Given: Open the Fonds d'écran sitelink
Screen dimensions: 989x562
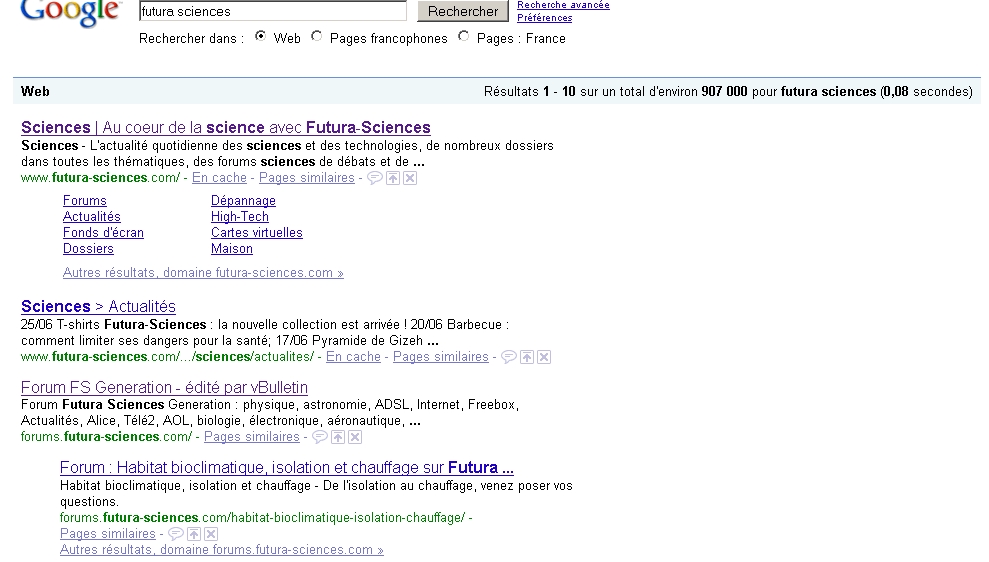Looking at the screenshot, I should point(103,233).
